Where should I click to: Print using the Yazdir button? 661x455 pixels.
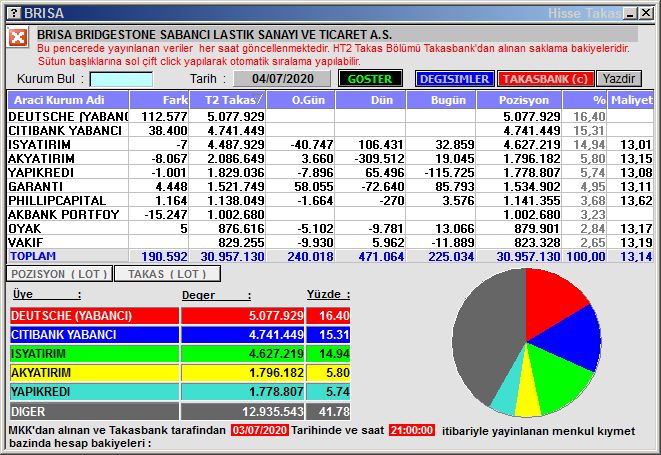tap(618, 79)
